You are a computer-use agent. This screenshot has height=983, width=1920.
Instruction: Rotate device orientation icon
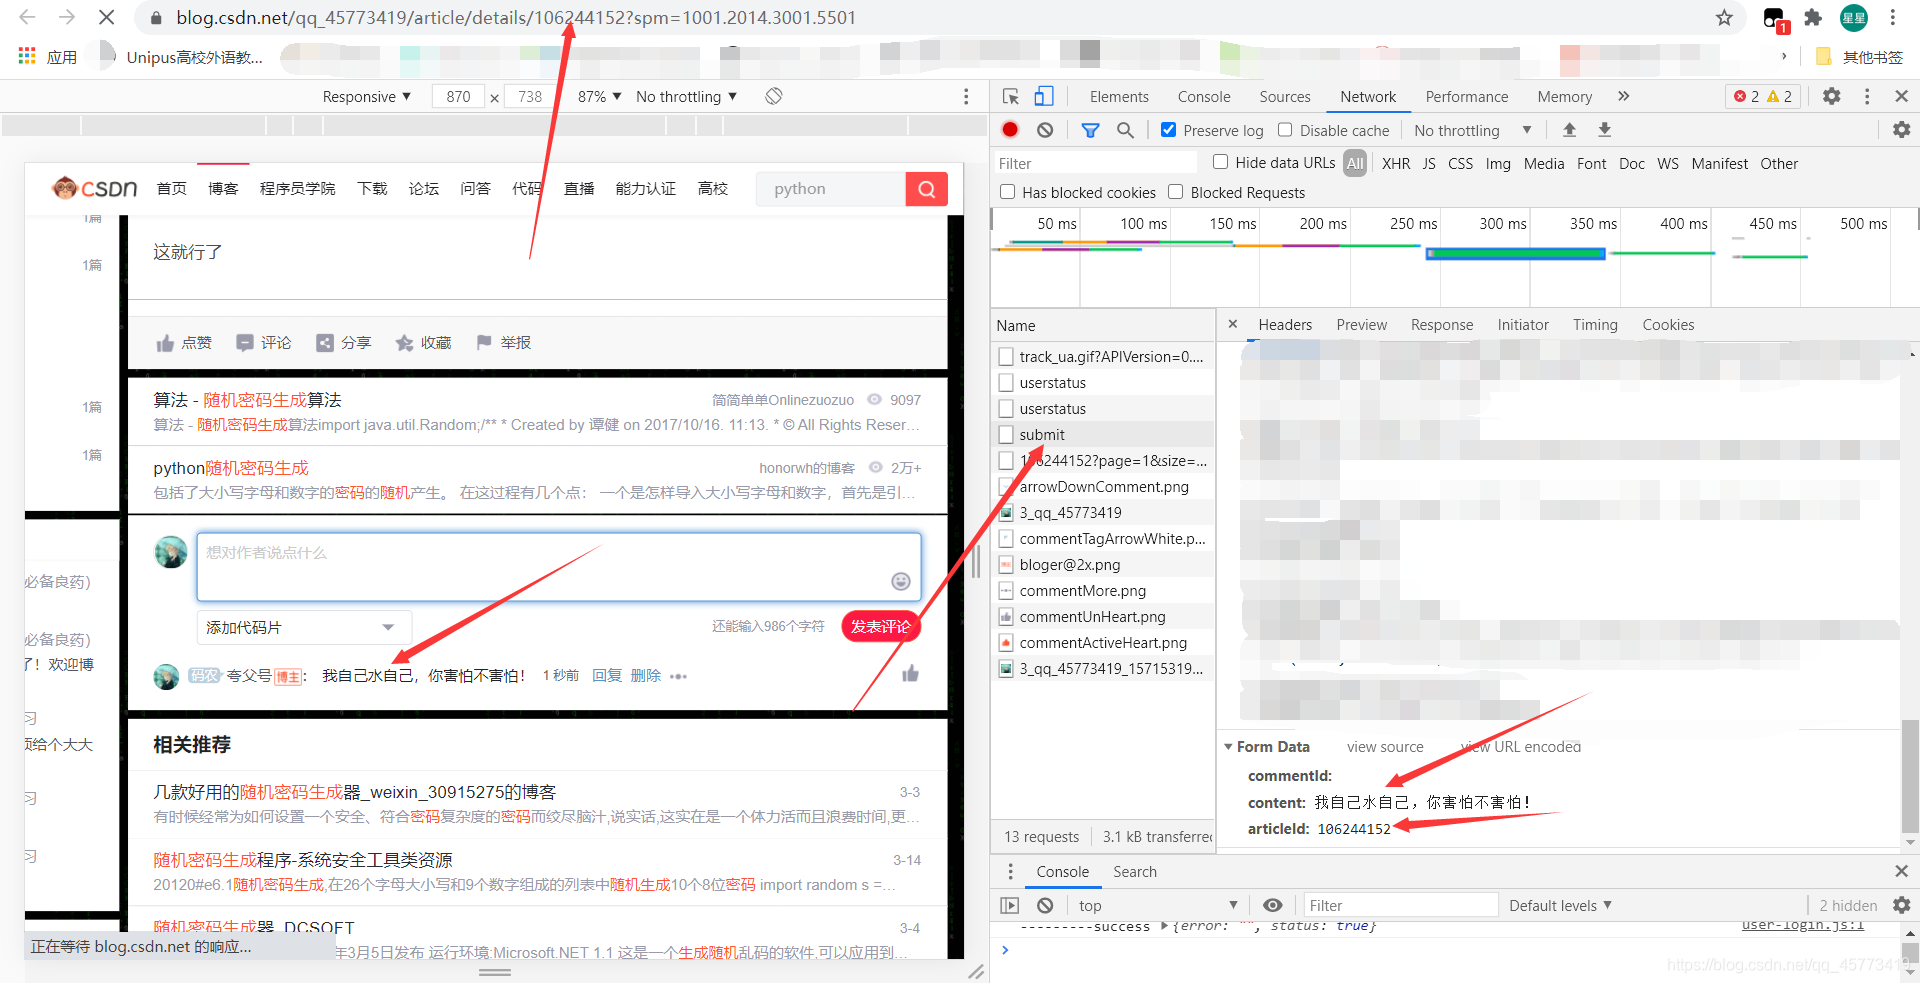774,96
